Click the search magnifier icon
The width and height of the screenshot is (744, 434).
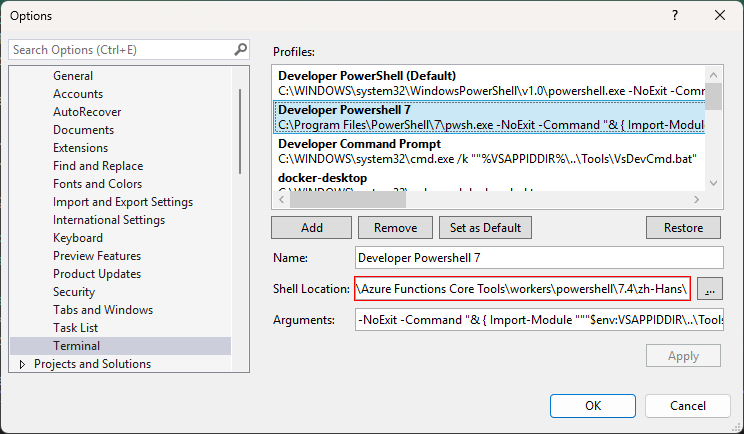point(241,49)
